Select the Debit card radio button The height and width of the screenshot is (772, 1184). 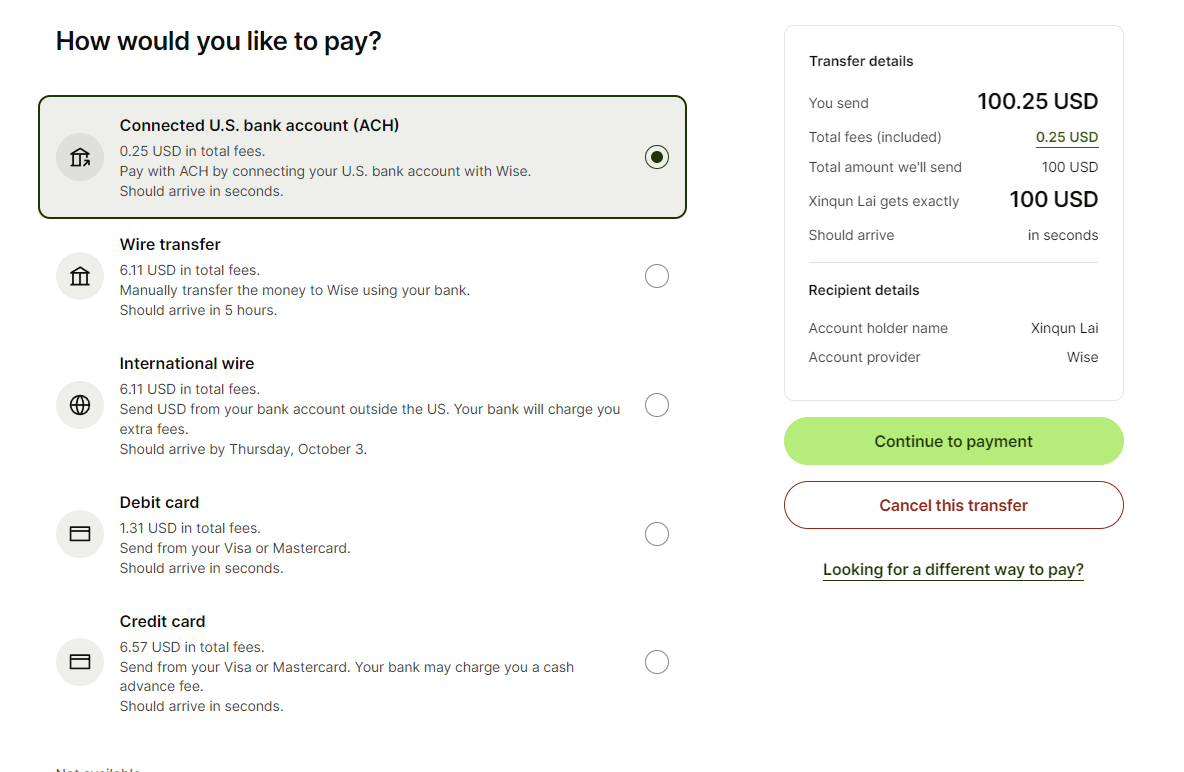[657, 534]
